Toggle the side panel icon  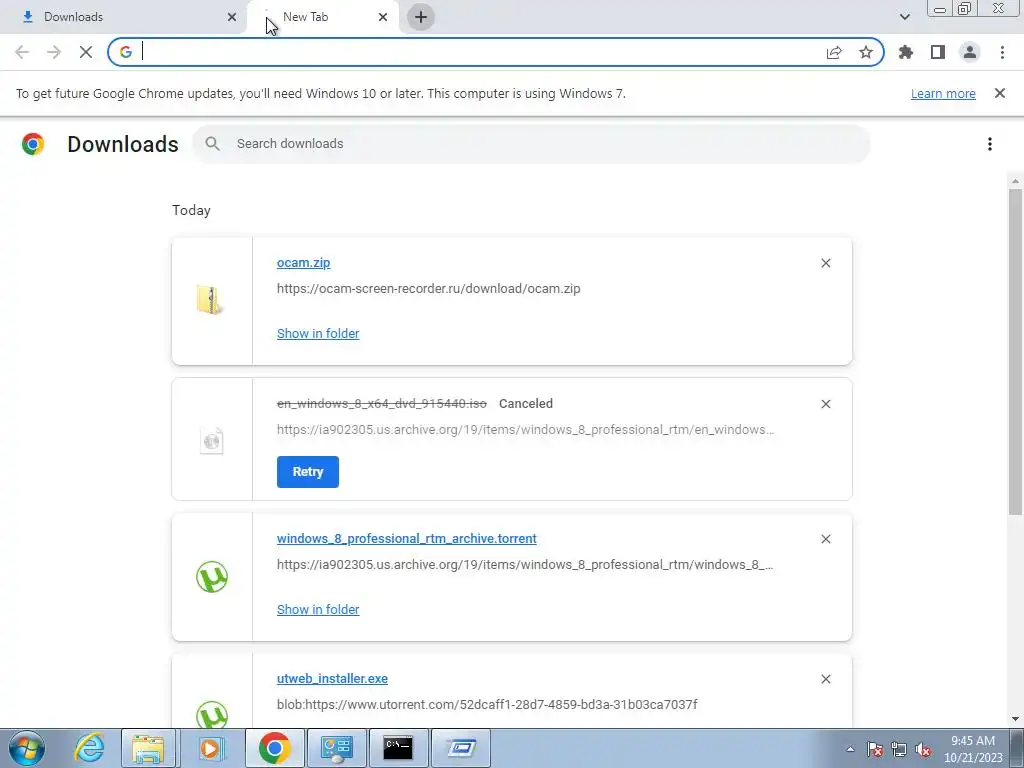pos(938,52)
